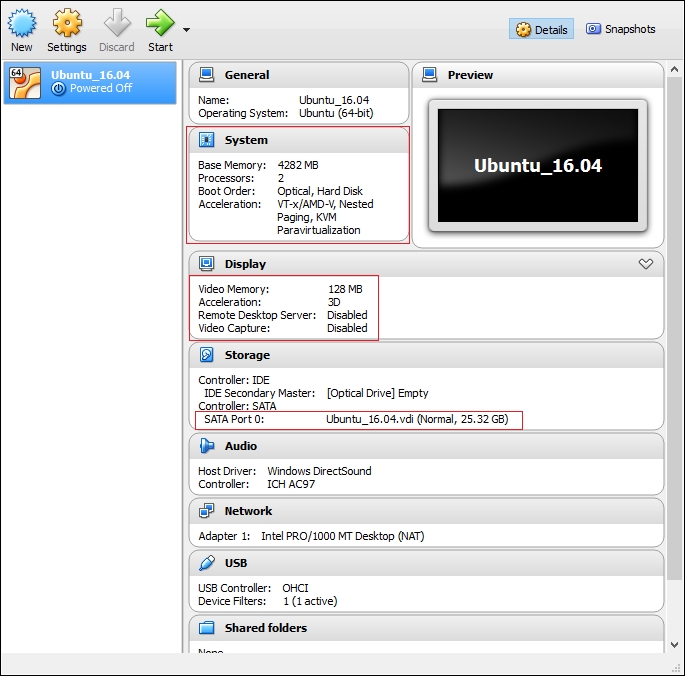685x676 pixels.
Task: Click the Controller: IDE line
Action: pos(234,380)
